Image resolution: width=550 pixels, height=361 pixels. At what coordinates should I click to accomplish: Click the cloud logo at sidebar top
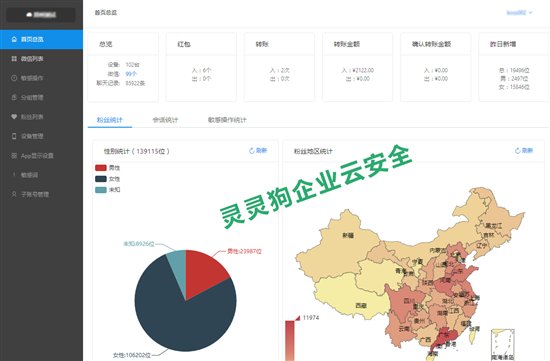29,15
